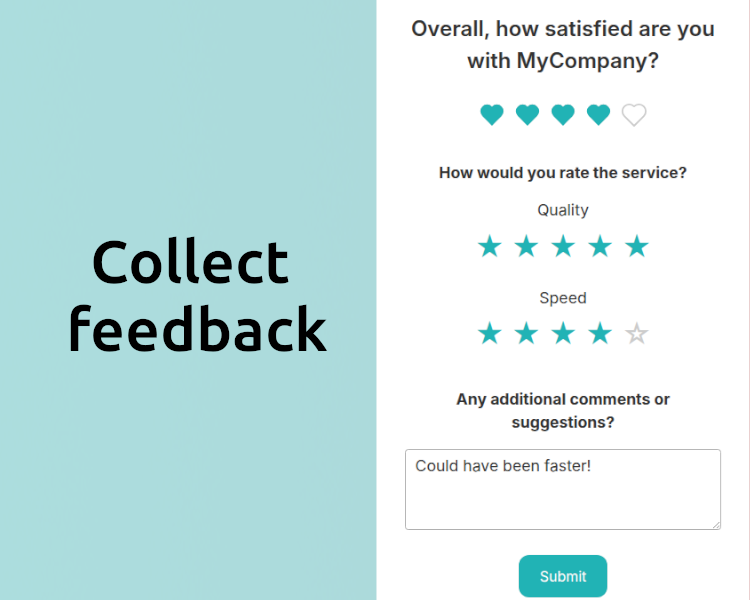Click the third Quality star
This screenshot has width=750, height=600.
(563, 246)
